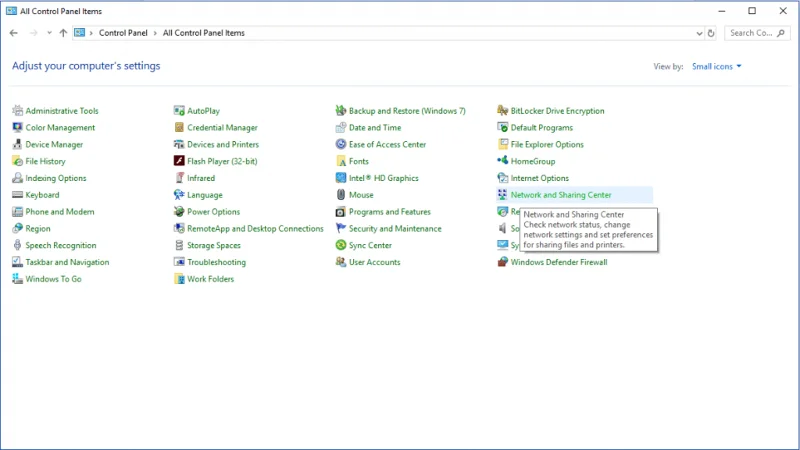800x450 pixels.
Task: Click the Ease of Access Center icon
Action: point(341,144)
